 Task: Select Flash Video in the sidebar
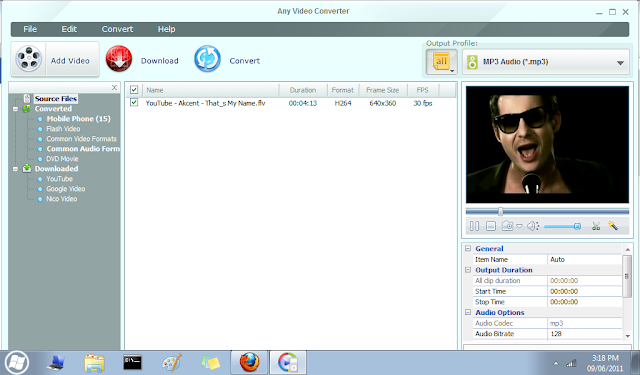63,129
